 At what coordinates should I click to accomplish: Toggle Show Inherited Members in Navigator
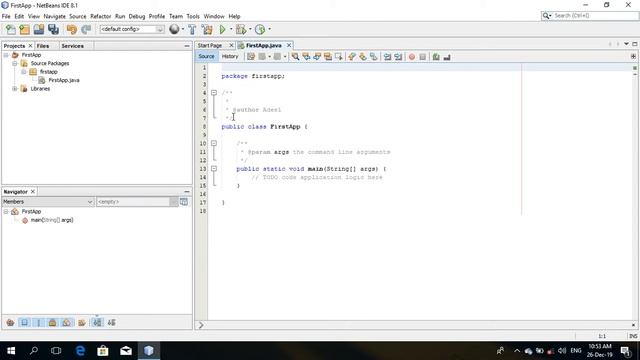11,322
